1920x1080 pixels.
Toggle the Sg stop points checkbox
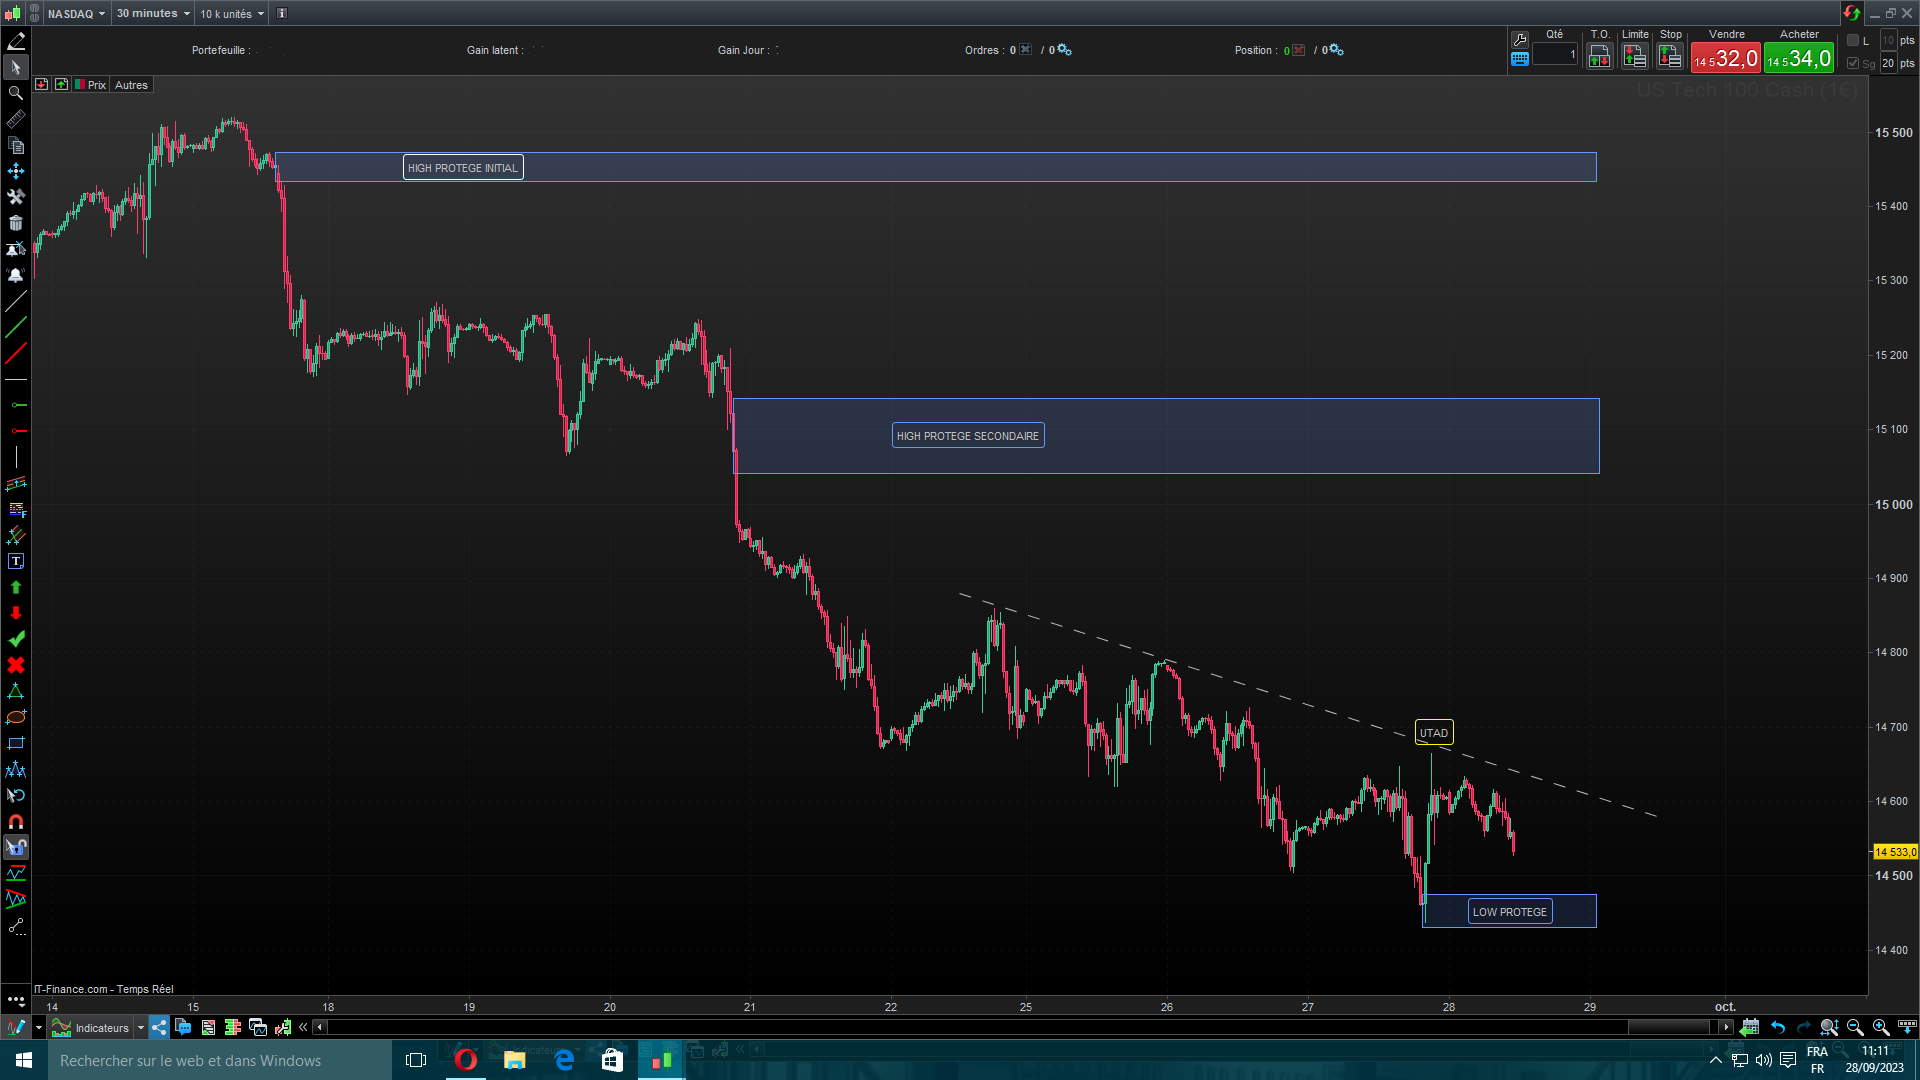1853,63
